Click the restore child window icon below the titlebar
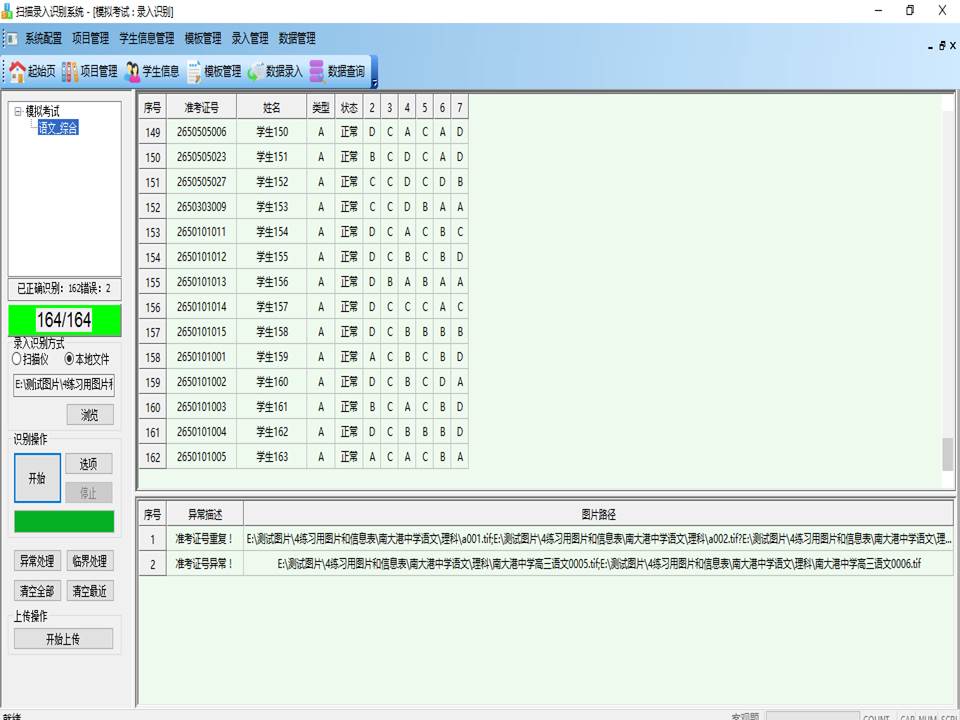The width and height of the screenshot is (960, 720). click(940, 46)
